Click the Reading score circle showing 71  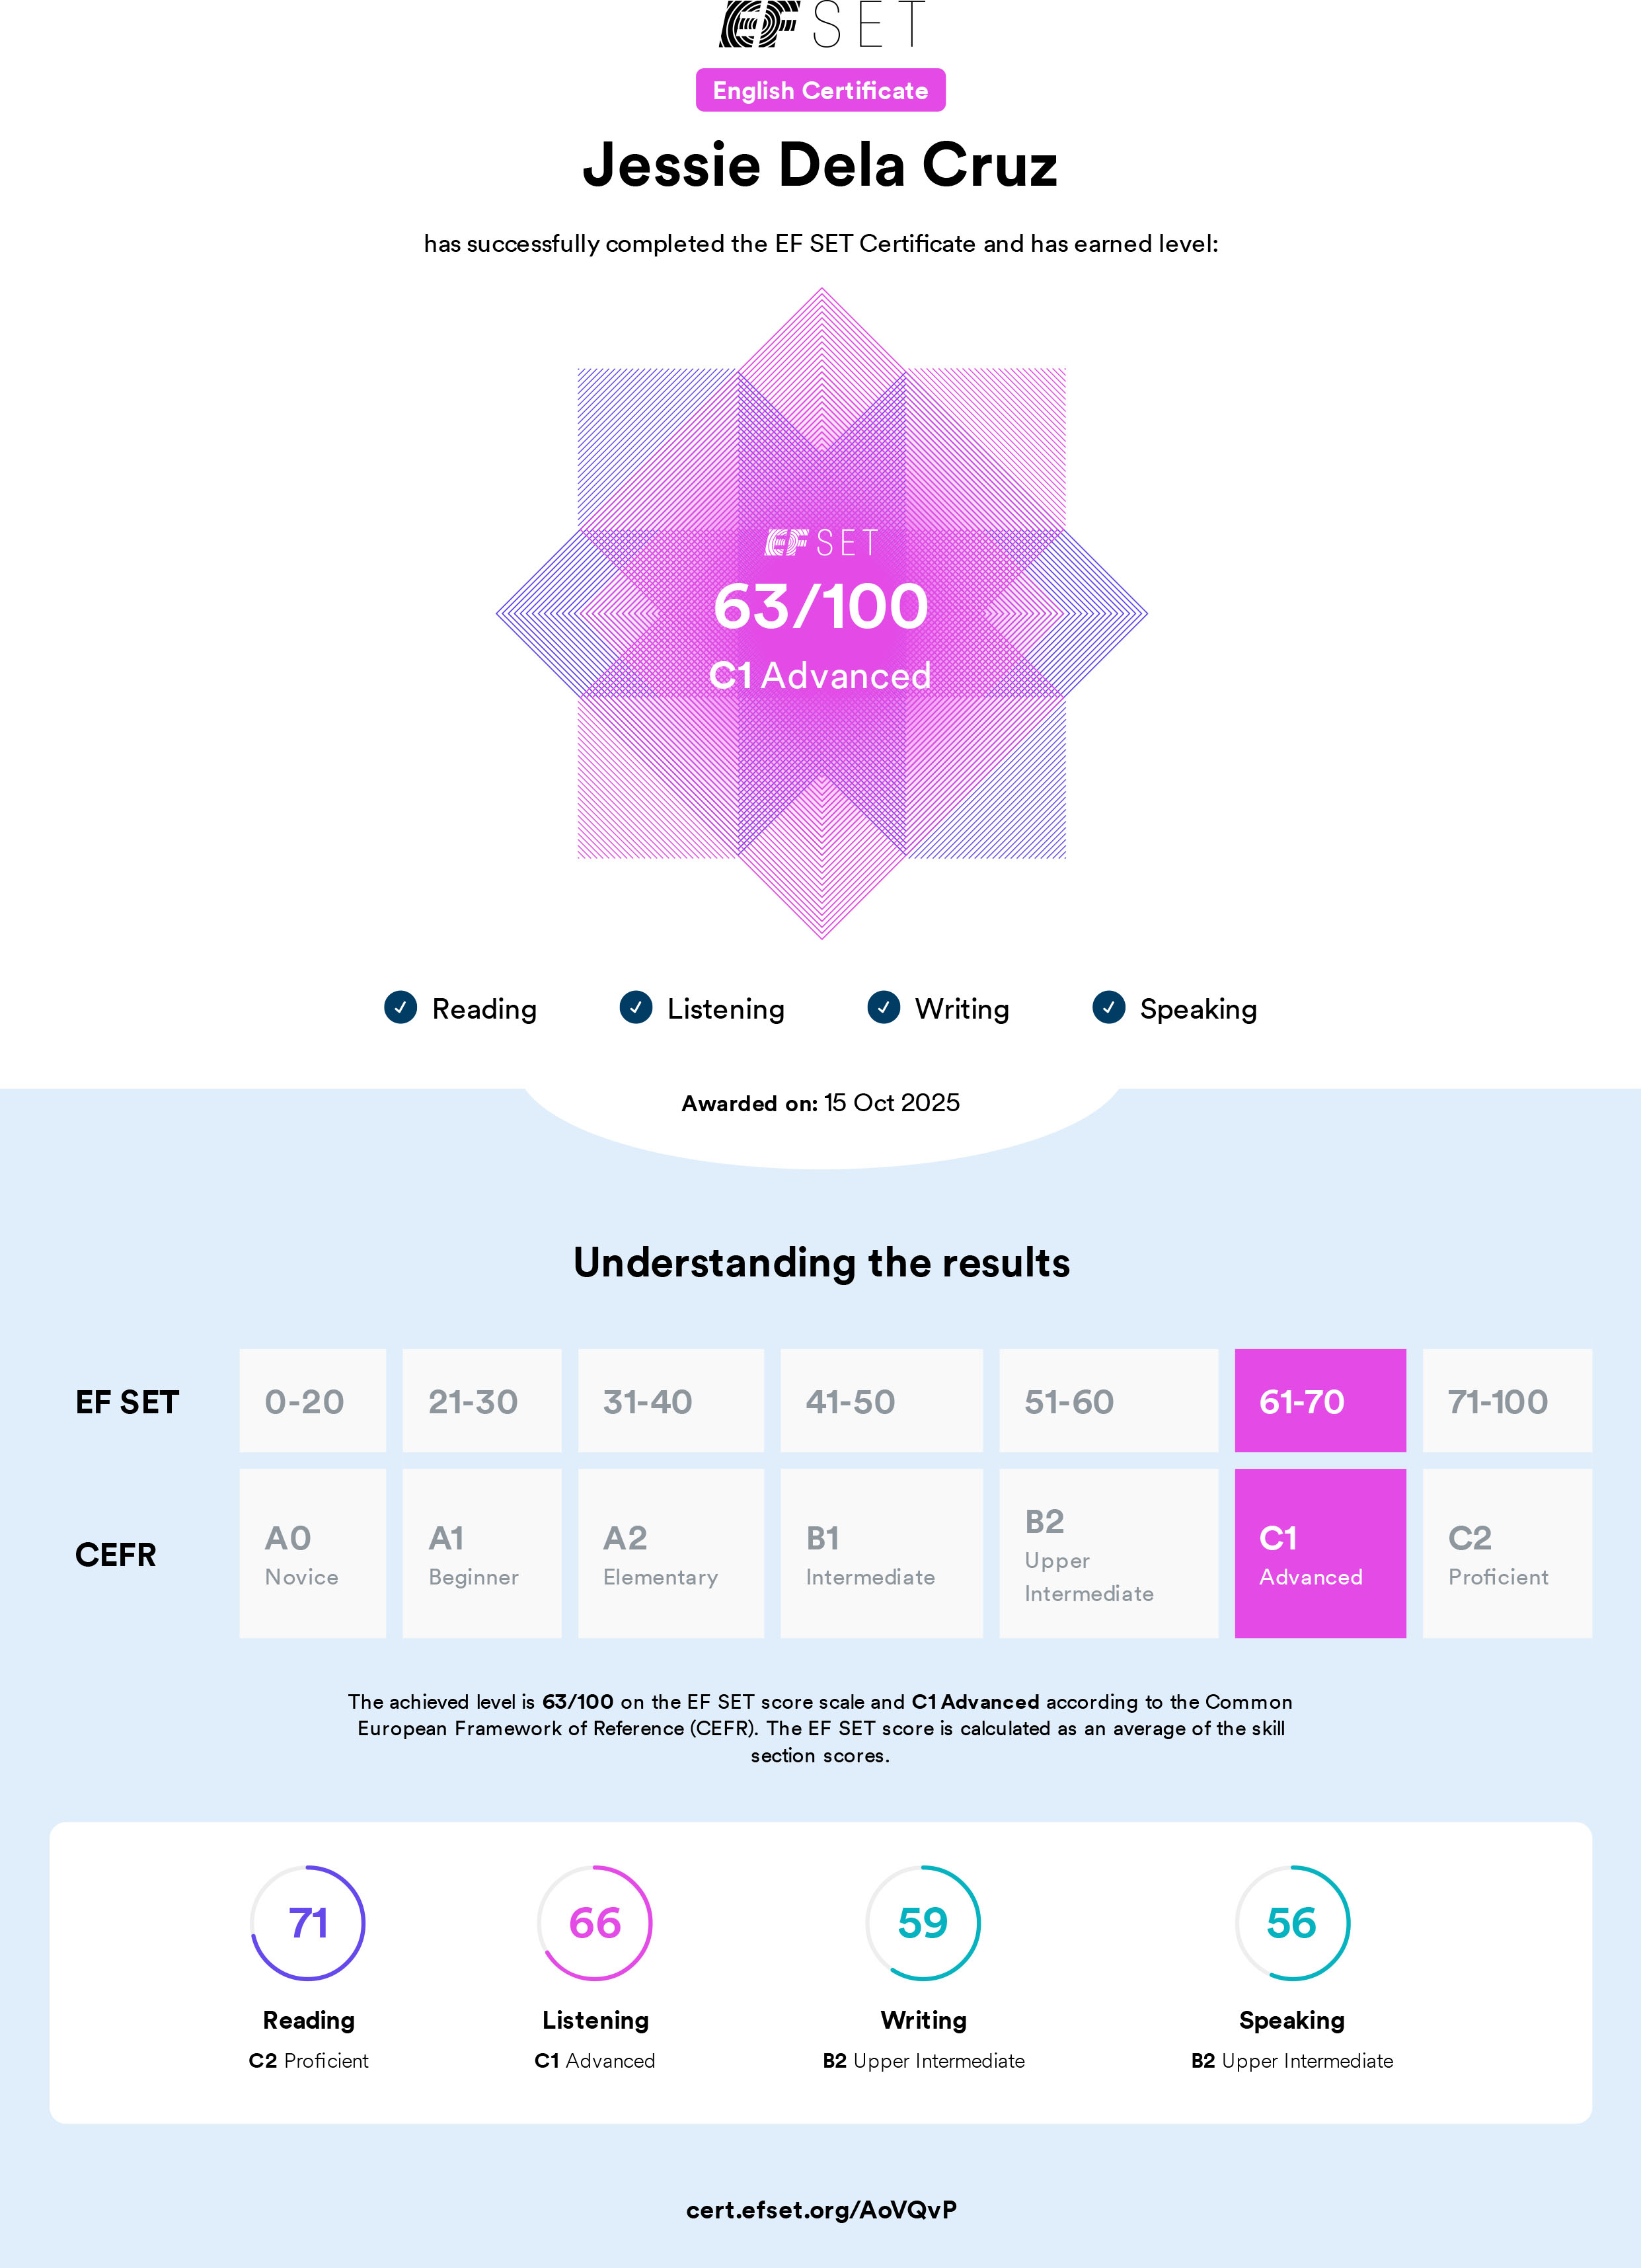click(308, 1922)
